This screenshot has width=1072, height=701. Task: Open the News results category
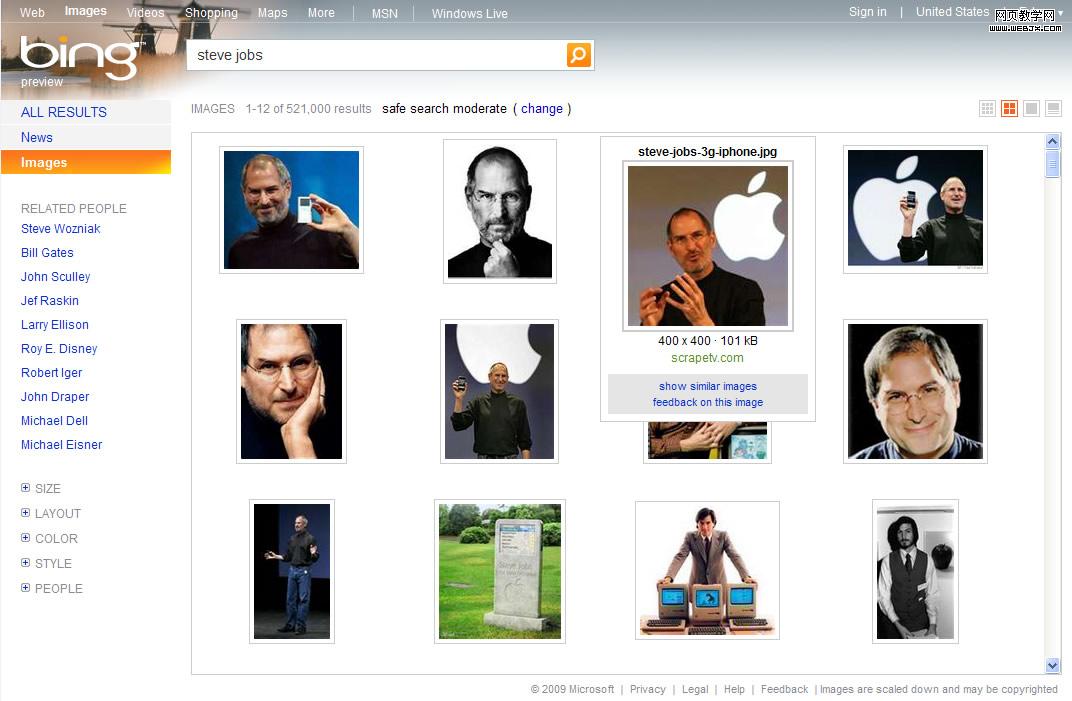coord(37,137)
